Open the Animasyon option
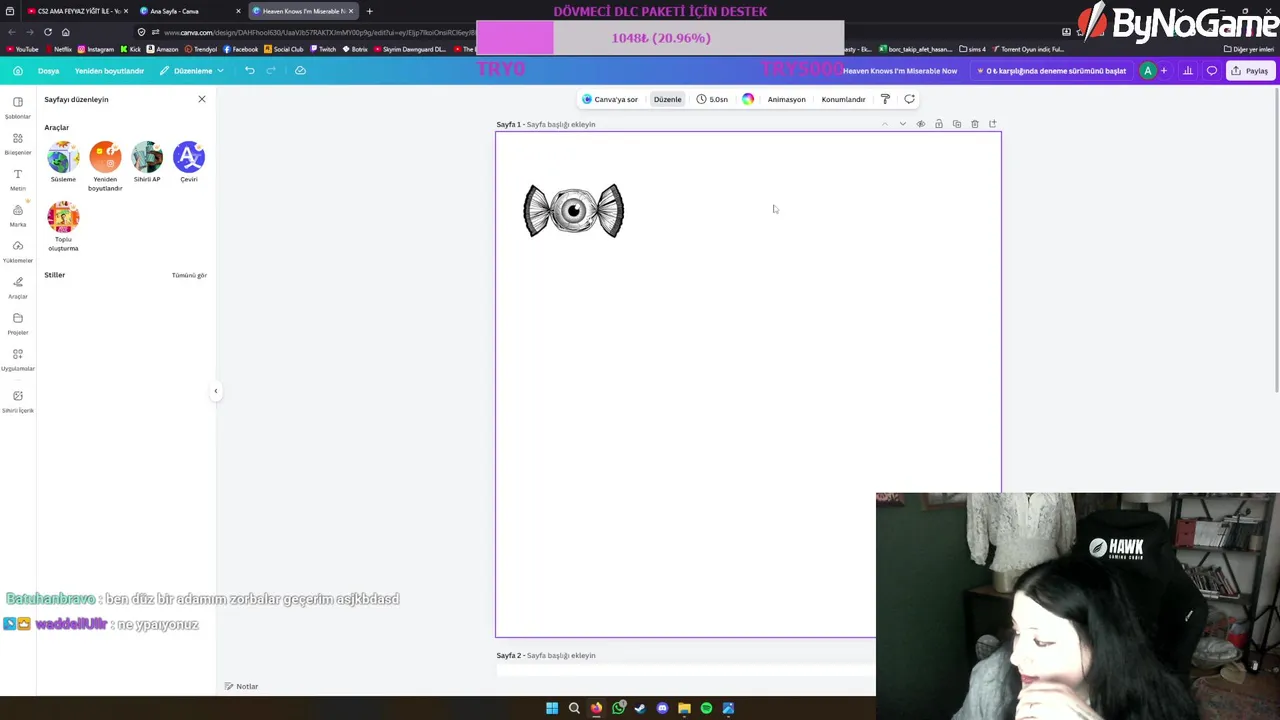Image resolution: width=1280 pixels, height=720 pixels. click(786, 99)
